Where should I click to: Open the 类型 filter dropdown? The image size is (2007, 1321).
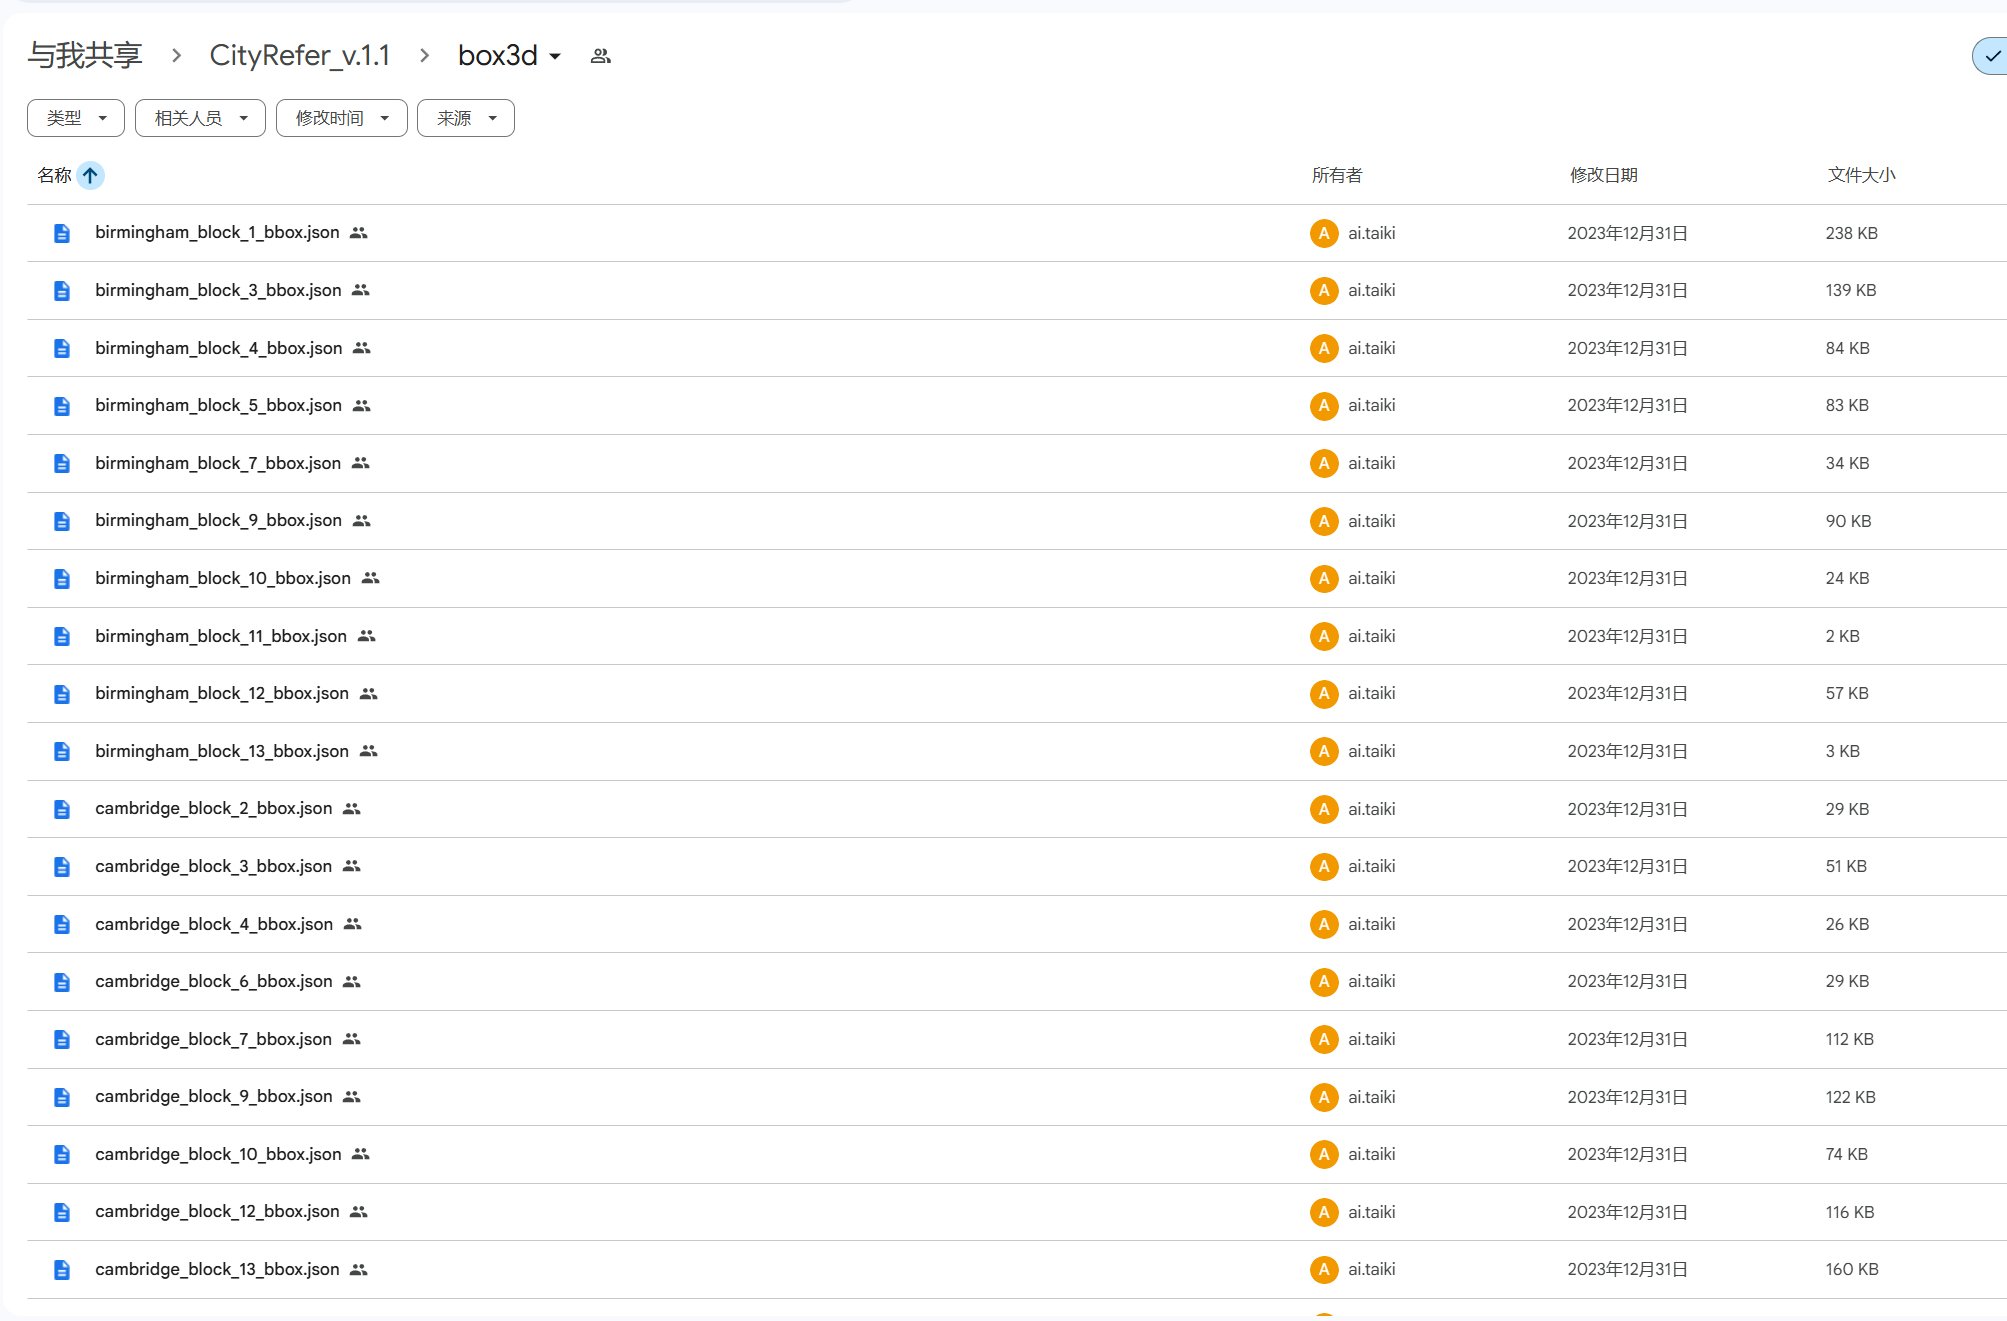coord(76,118)
